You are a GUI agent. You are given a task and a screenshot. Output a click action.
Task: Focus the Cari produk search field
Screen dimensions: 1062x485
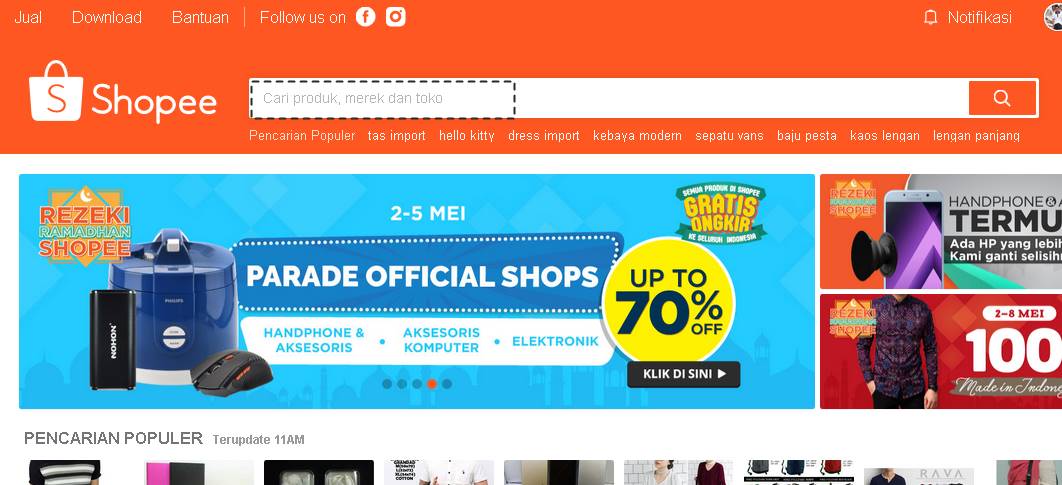pos(609,98)
